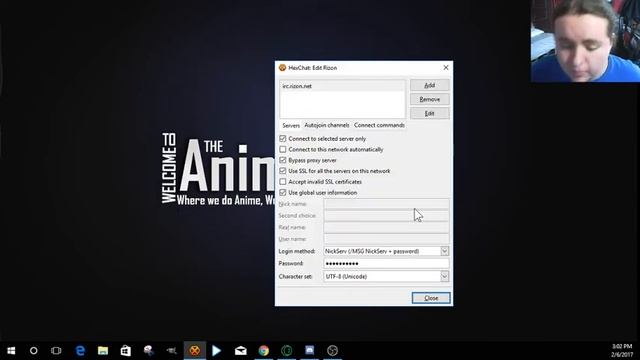640x360 pixels.
Task: Click the Real name field
Action: 386,227
